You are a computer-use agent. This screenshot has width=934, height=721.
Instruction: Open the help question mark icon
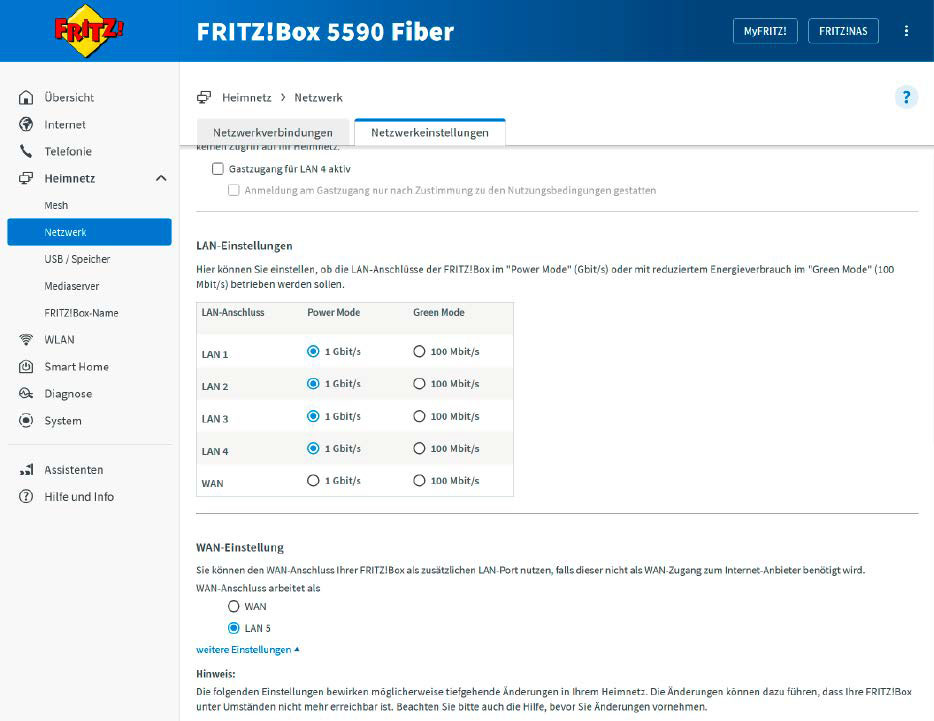coord(906,97)
